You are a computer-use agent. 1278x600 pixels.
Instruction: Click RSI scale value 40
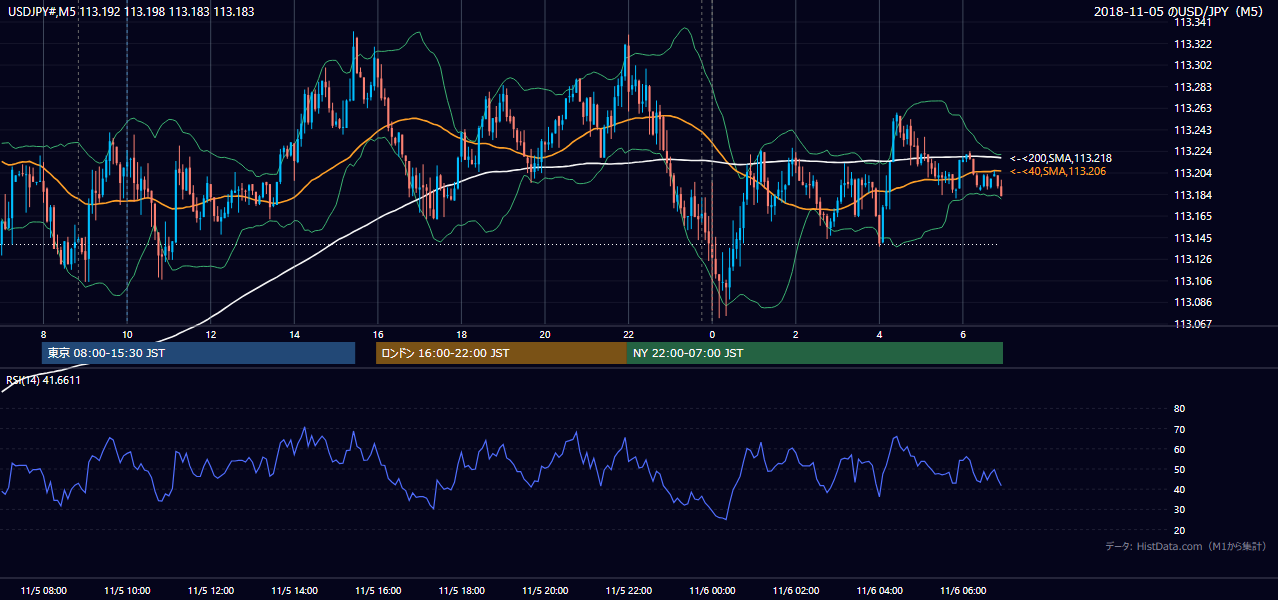pyautogui.click(x=1179, y=489)
